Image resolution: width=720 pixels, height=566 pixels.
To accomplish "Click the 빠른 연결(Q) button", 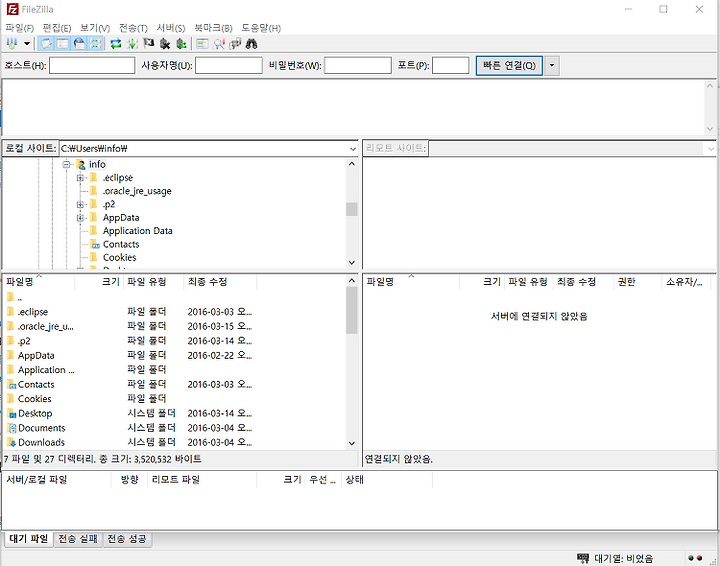I will point(509,66).
